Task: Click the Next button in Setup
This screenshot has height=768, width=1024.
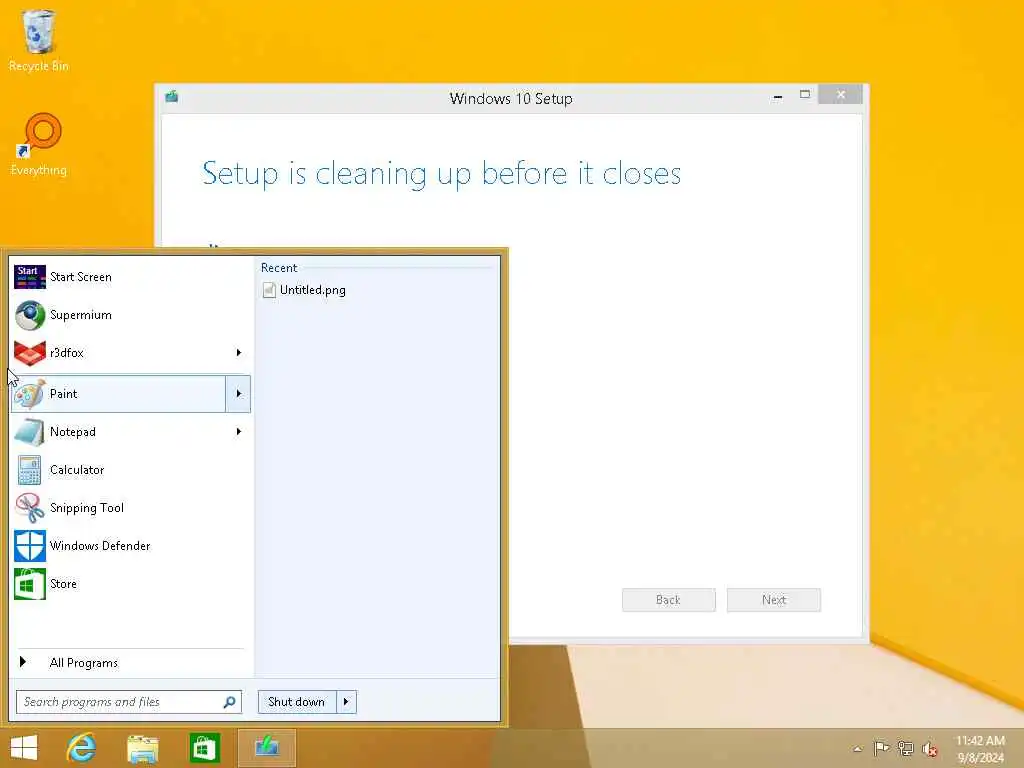Action: tap(774, 600)
